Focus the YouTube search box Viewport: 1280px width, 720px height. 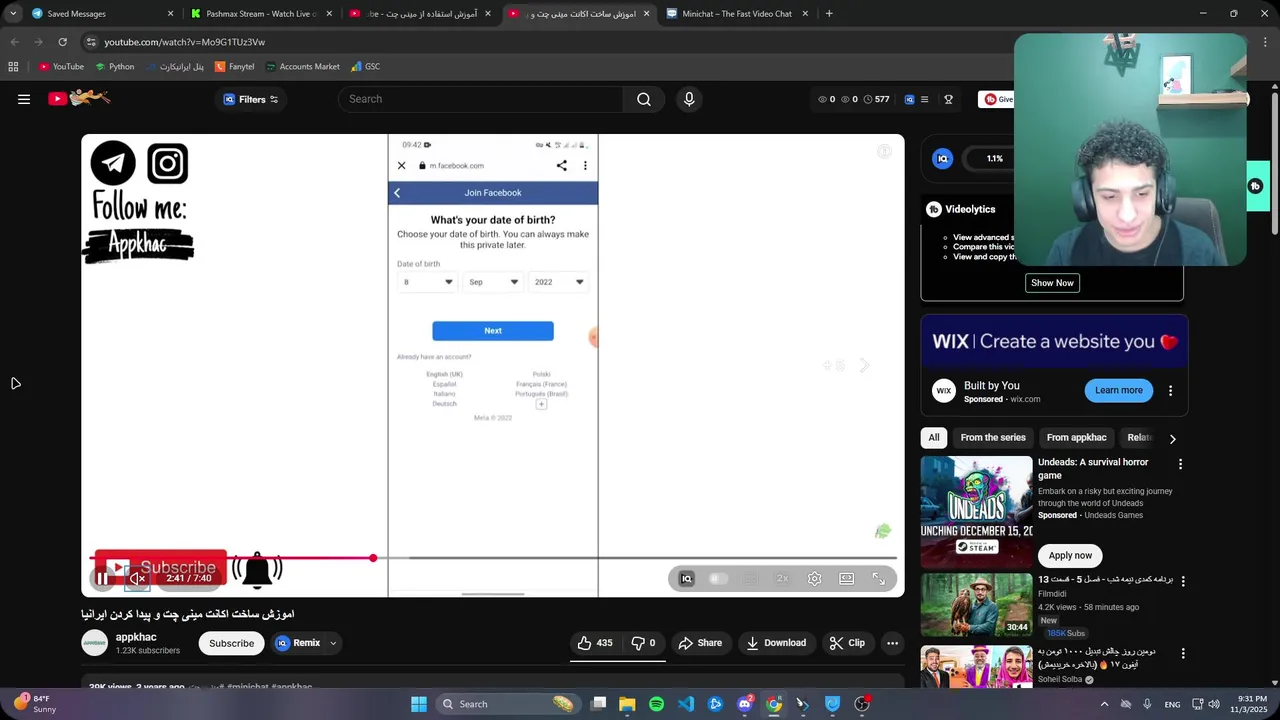pos(480,99)
